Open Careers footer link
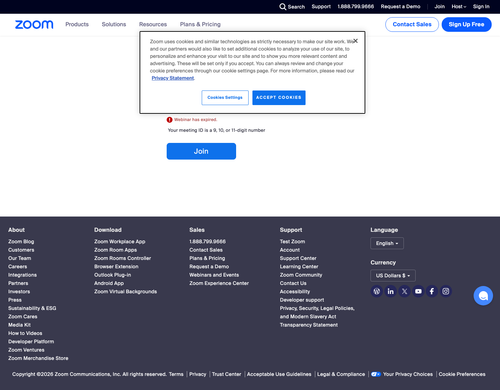500x390 pixels. [x=18, y=267]
